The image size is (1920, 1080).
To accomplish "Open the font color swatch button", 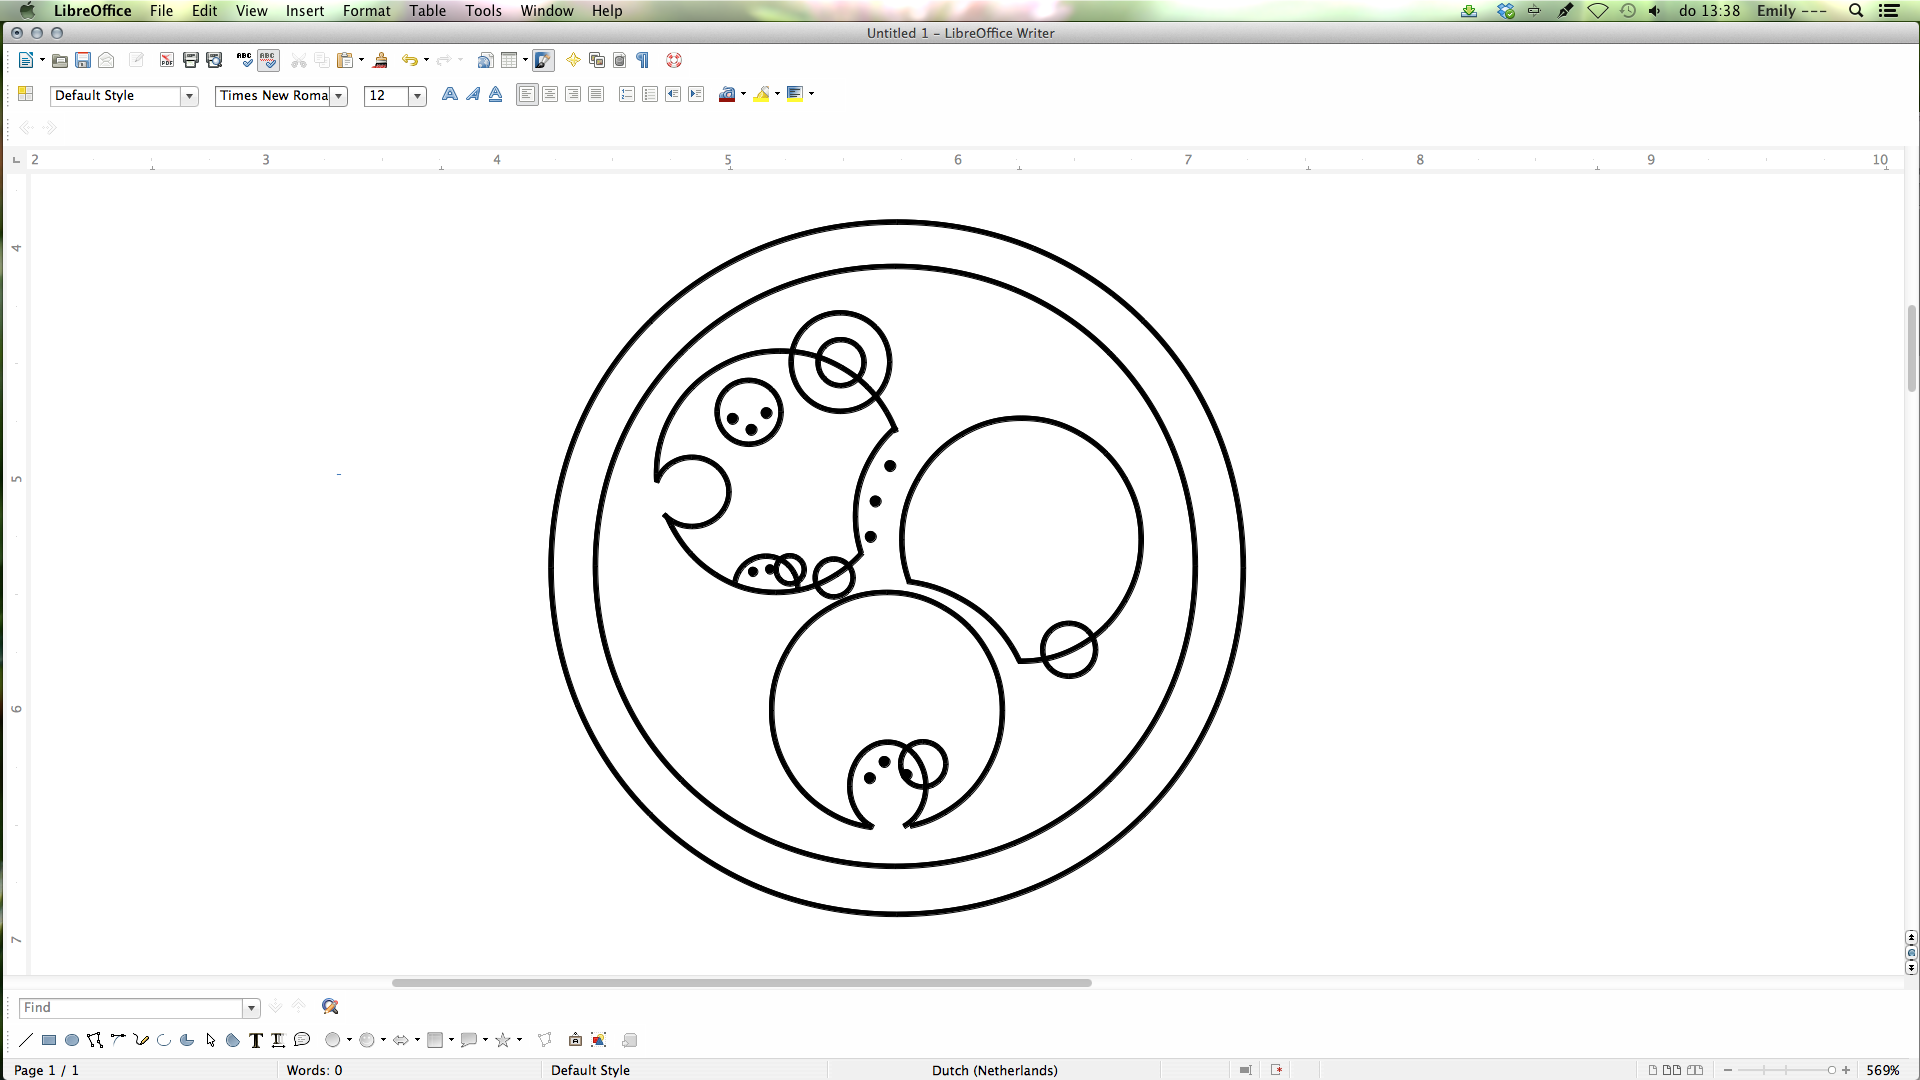I will (x=728, y=94).
